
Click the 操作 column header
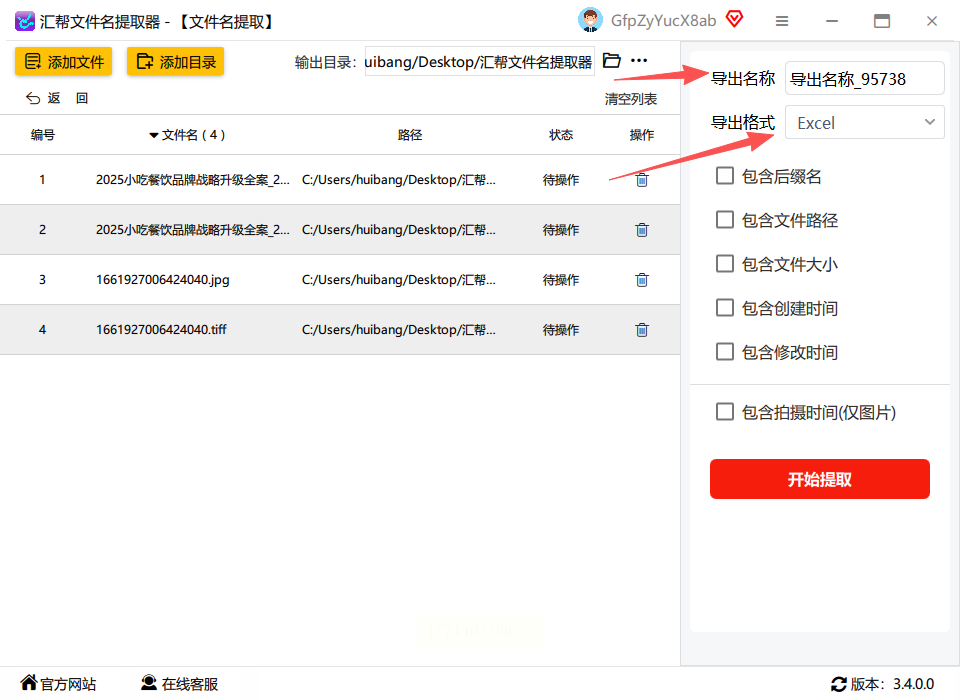(642, 135)
